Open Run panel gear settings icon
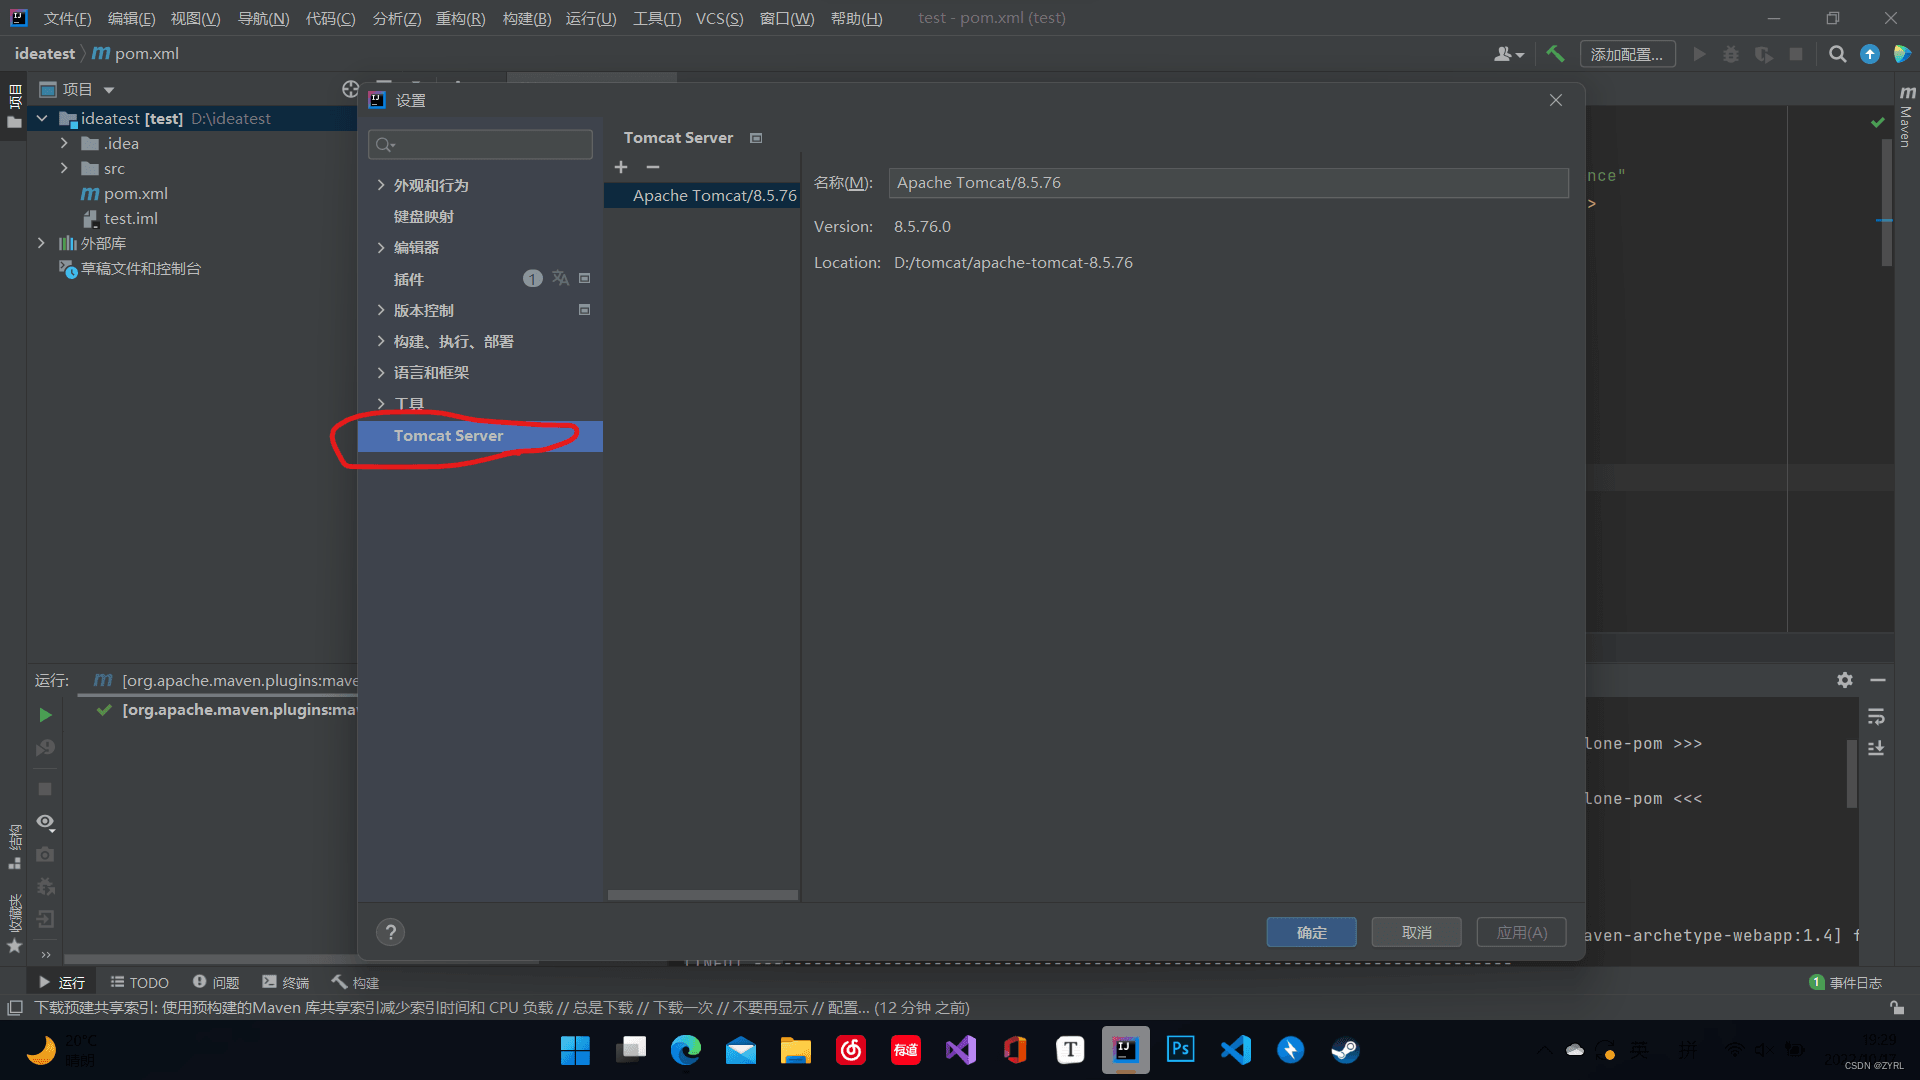Screen dimensions: 1920x1080 pos(1845,680)
